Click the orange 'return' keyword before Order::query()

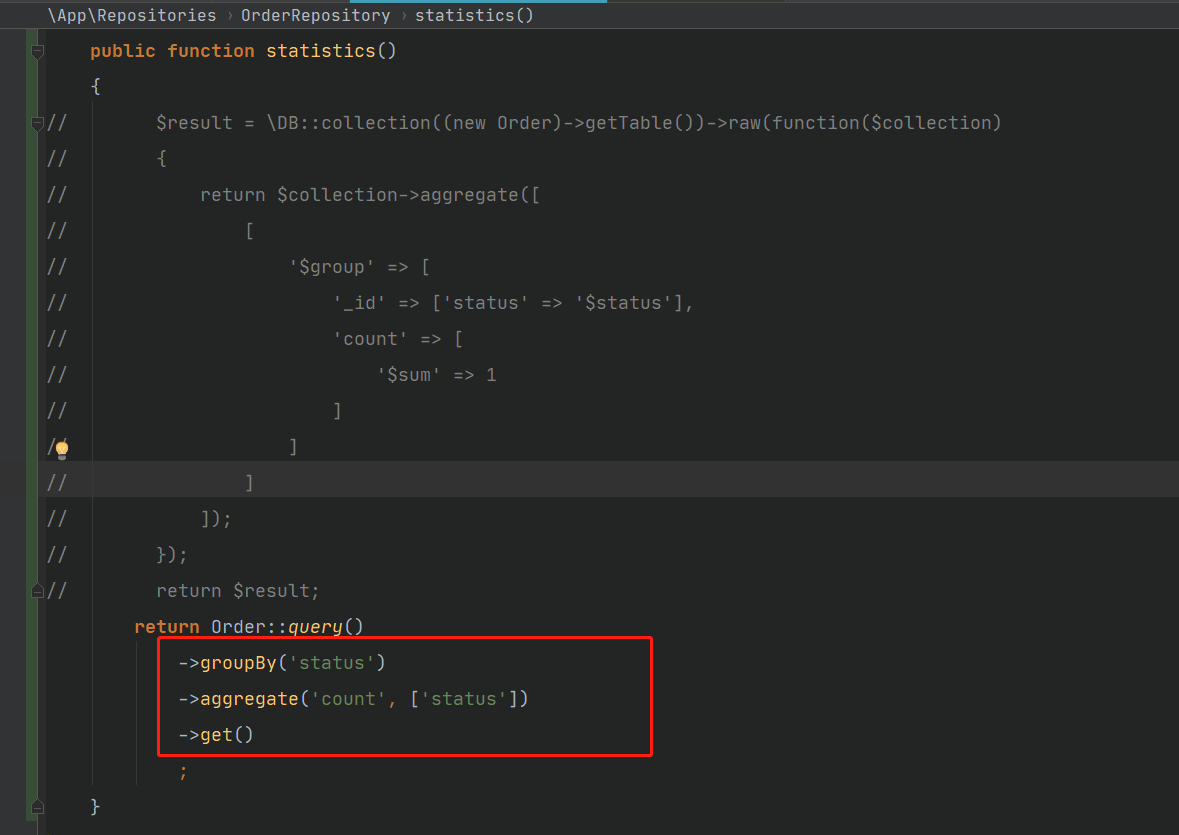[166, 627]
